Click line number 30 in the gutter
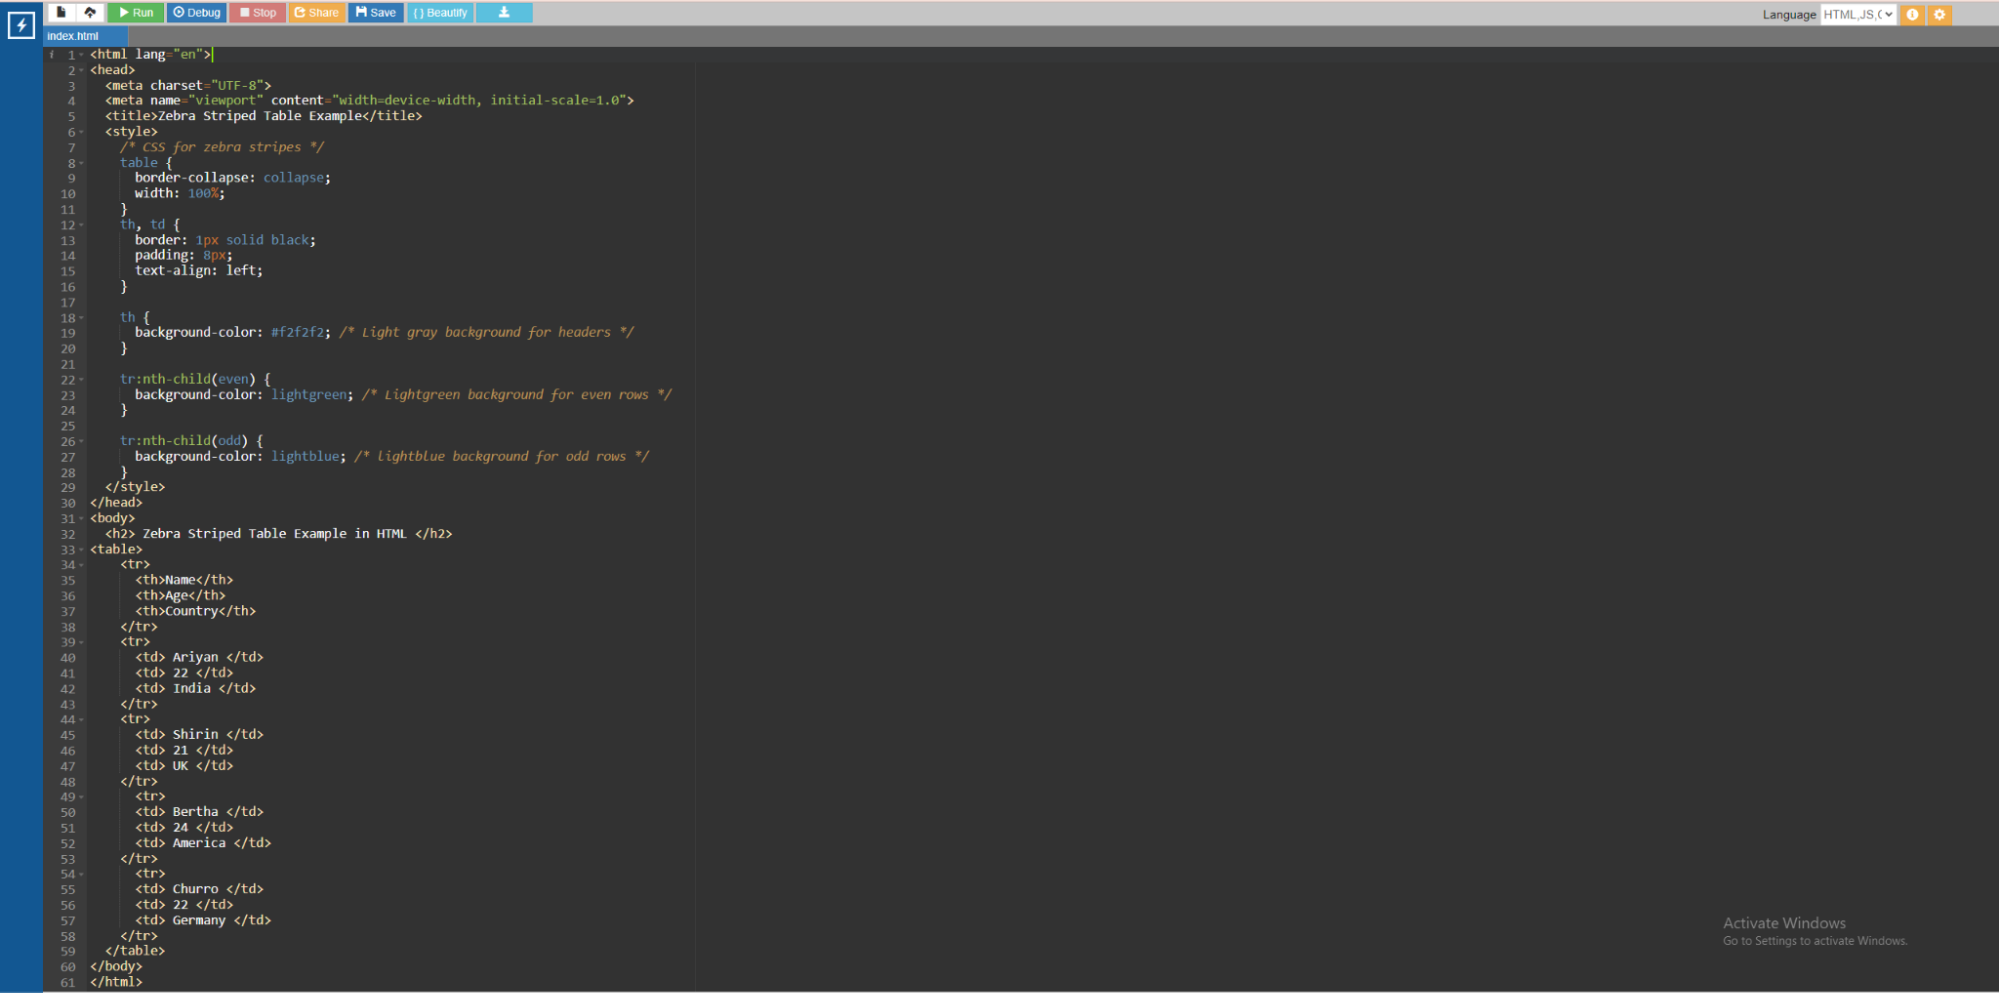 68,504
